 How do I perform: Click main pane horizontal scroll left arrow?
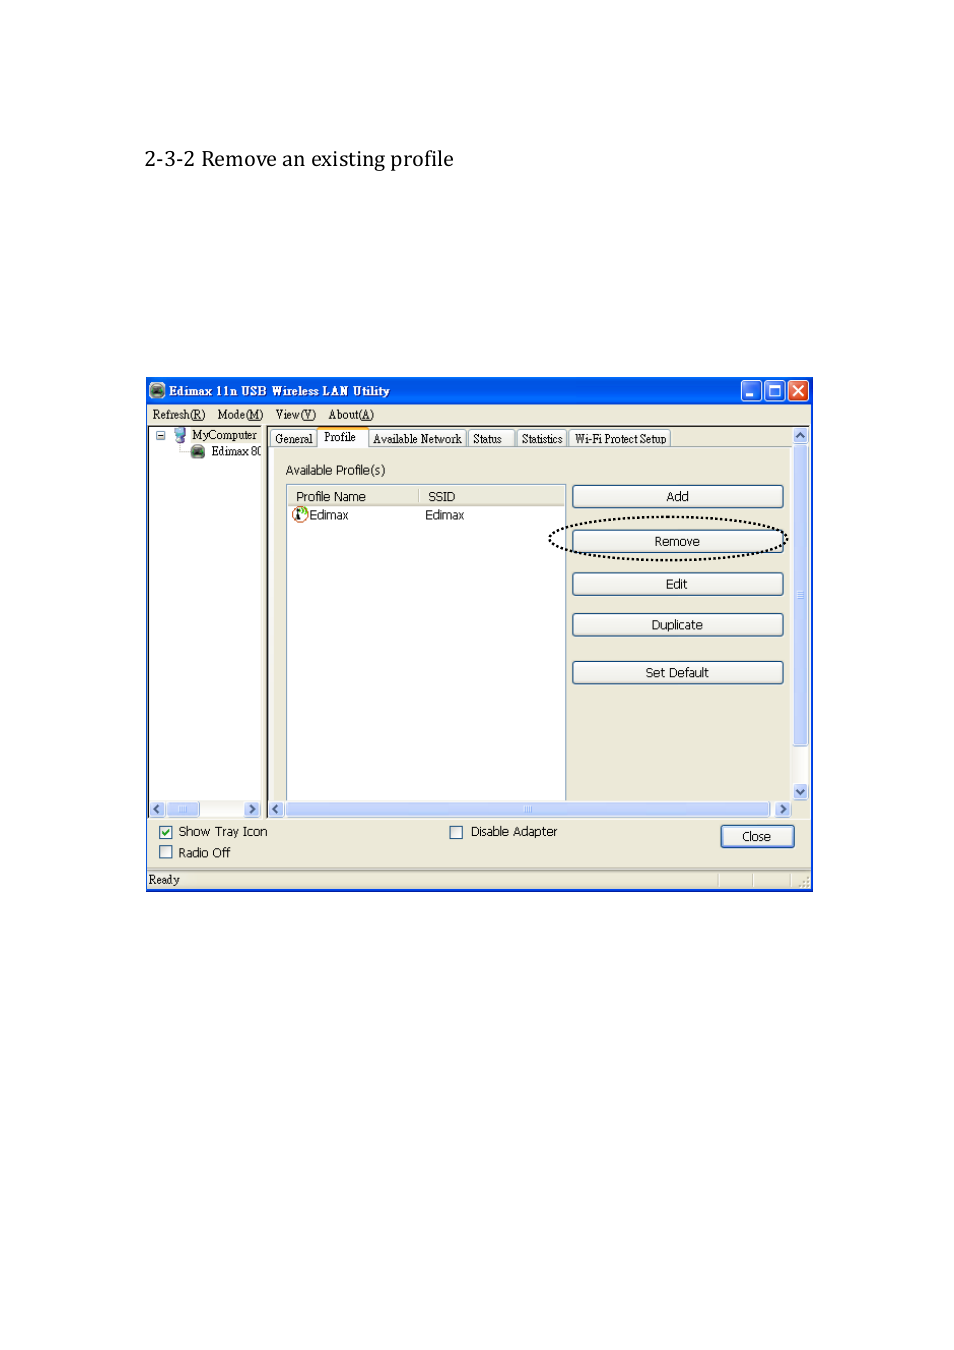[x=276, y=809]
